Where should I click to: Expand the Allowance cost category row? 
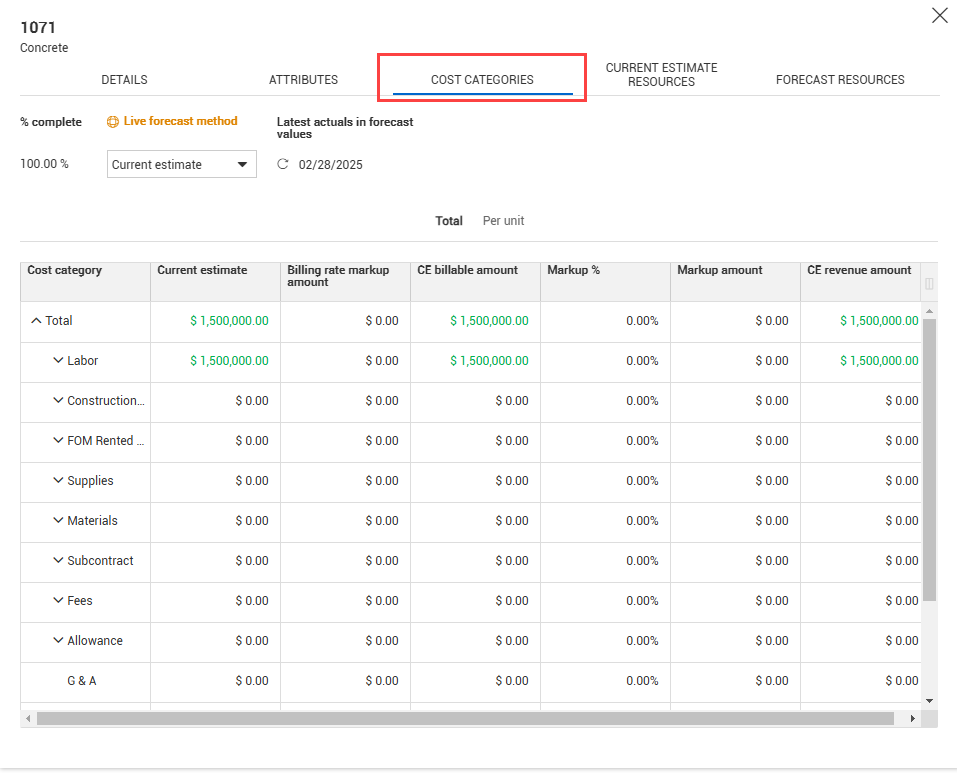point(58,641)
